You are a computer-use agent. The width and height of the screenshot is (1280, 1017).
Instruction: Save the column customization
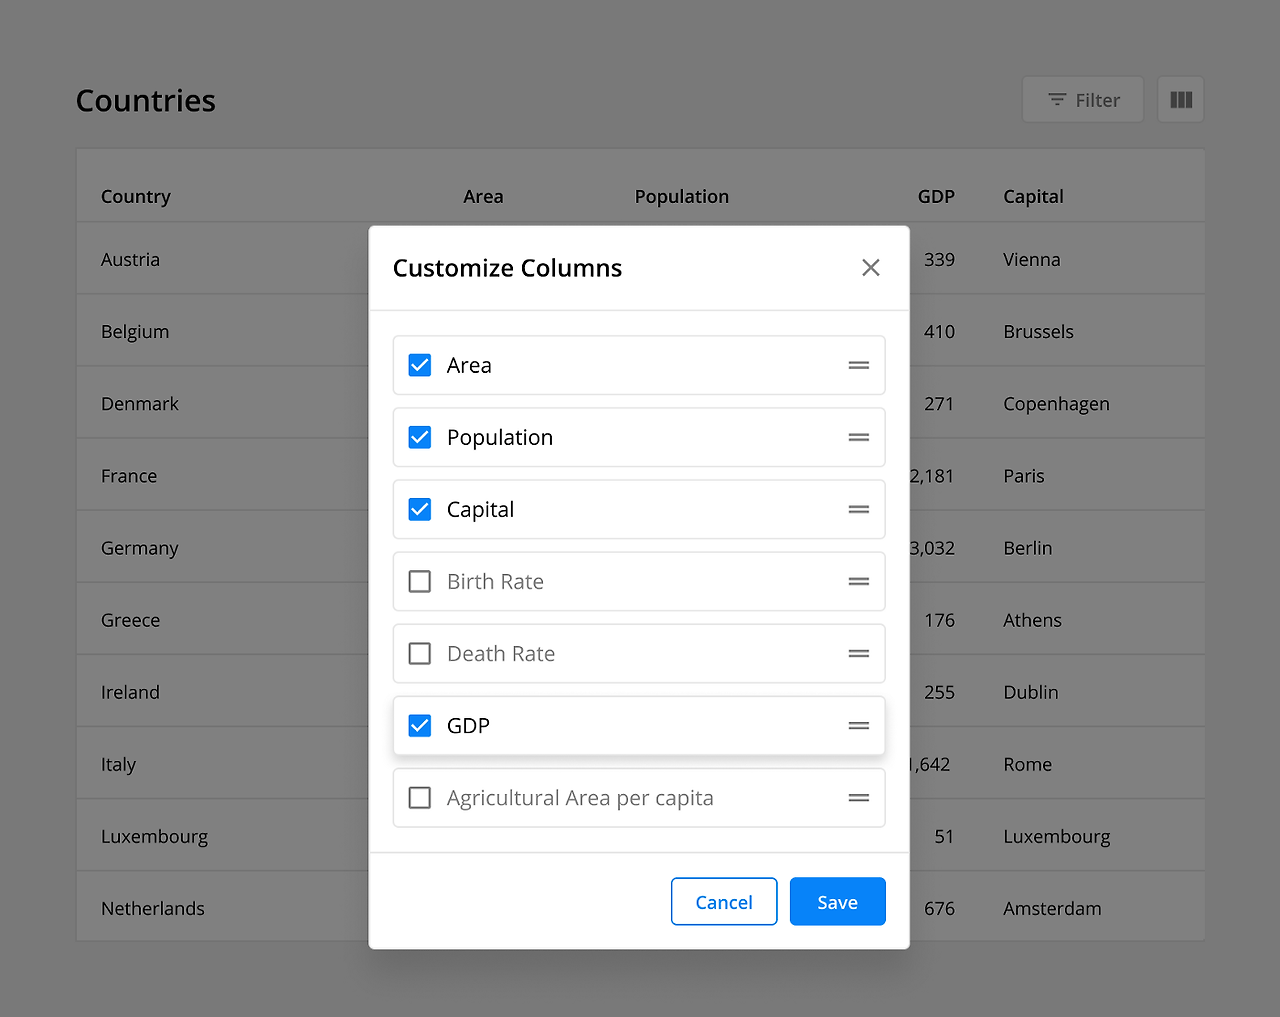click(837, 901)
